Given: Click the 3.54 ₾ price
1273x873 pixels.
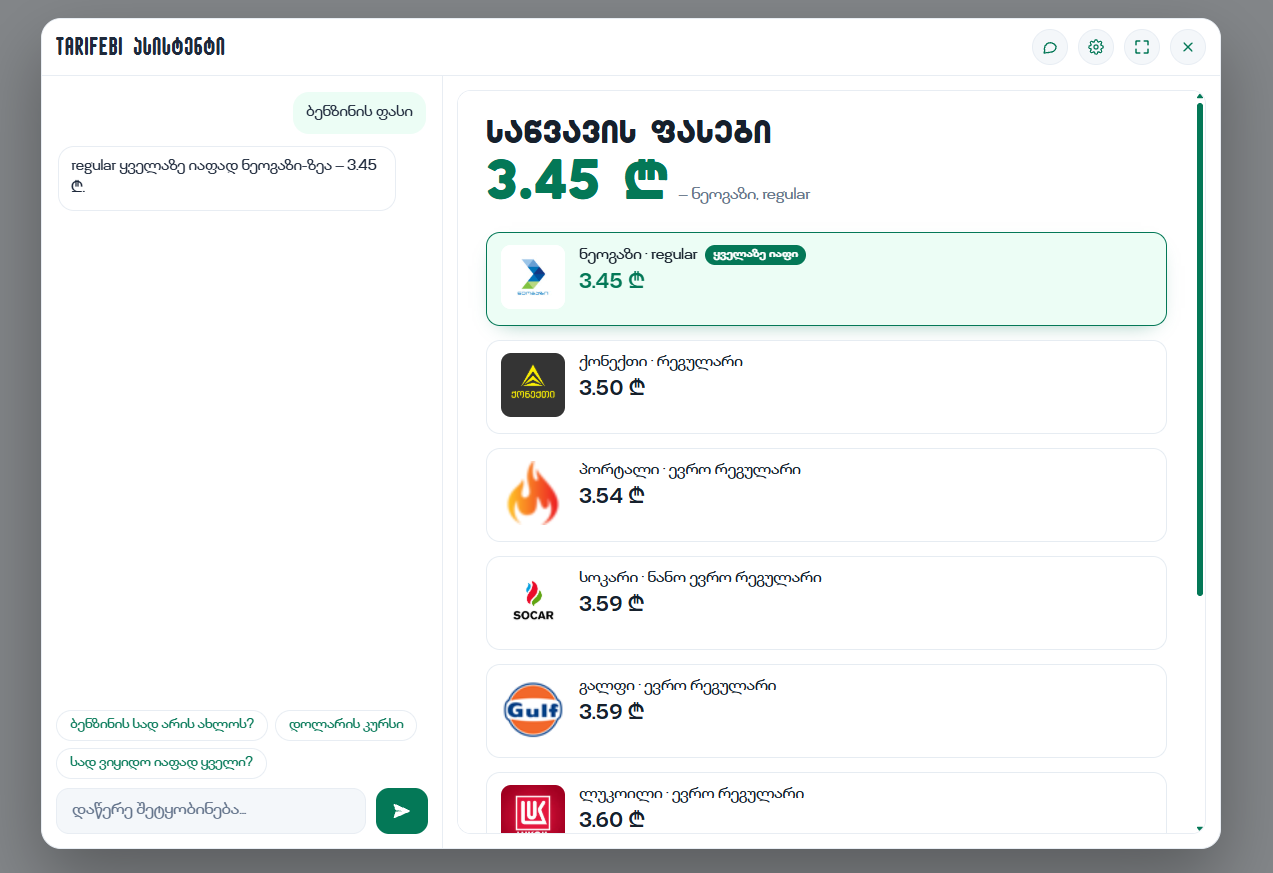Looking at the screenshot, I should coord(612,497).
